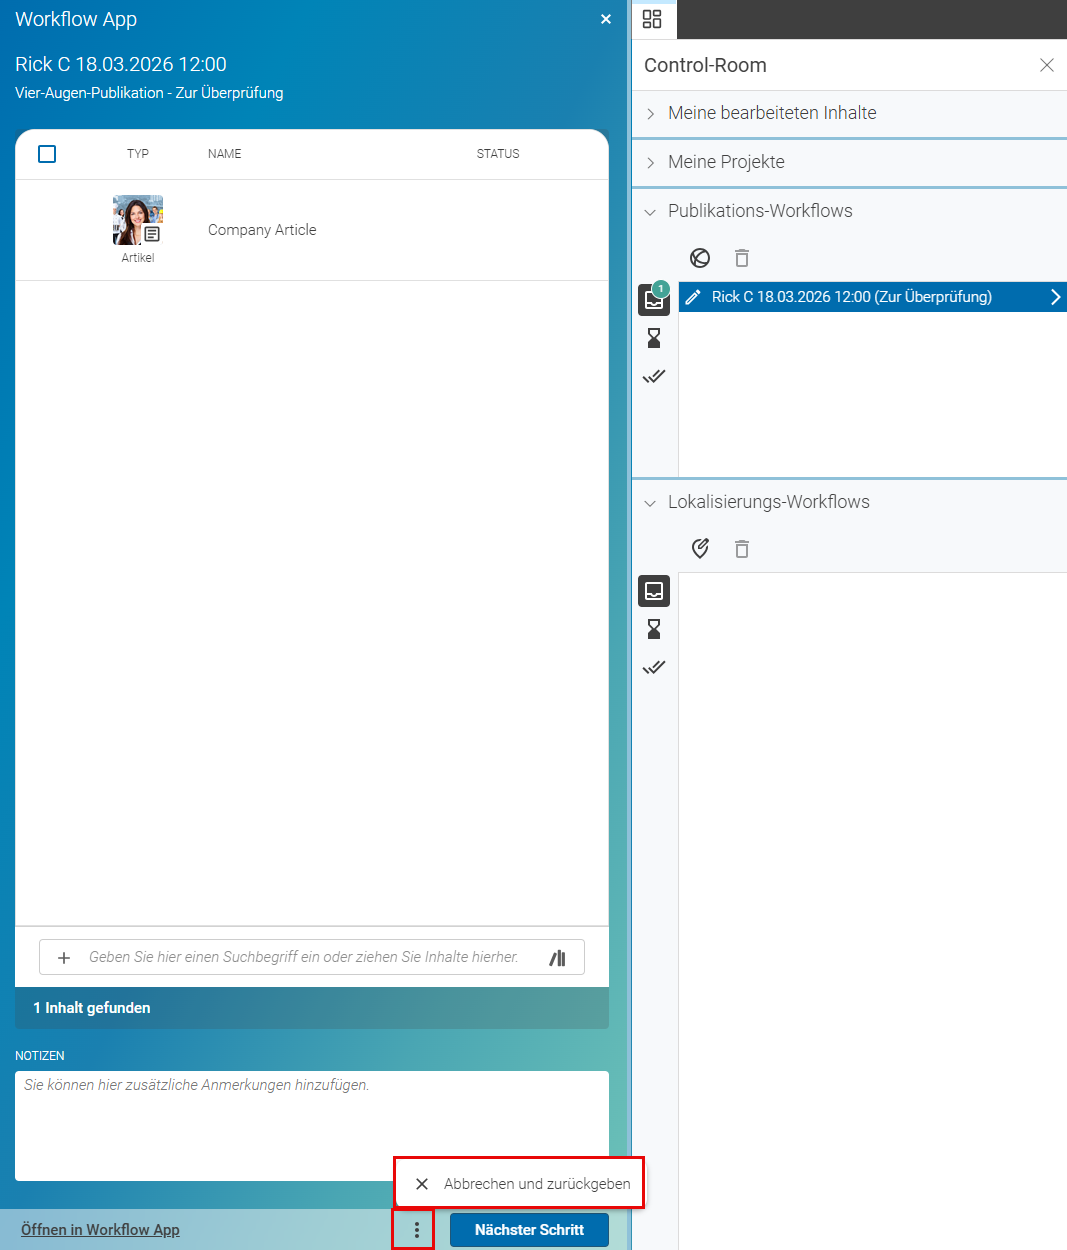Sort by NAME column header

pyautogui.click(x=225, y=154)
